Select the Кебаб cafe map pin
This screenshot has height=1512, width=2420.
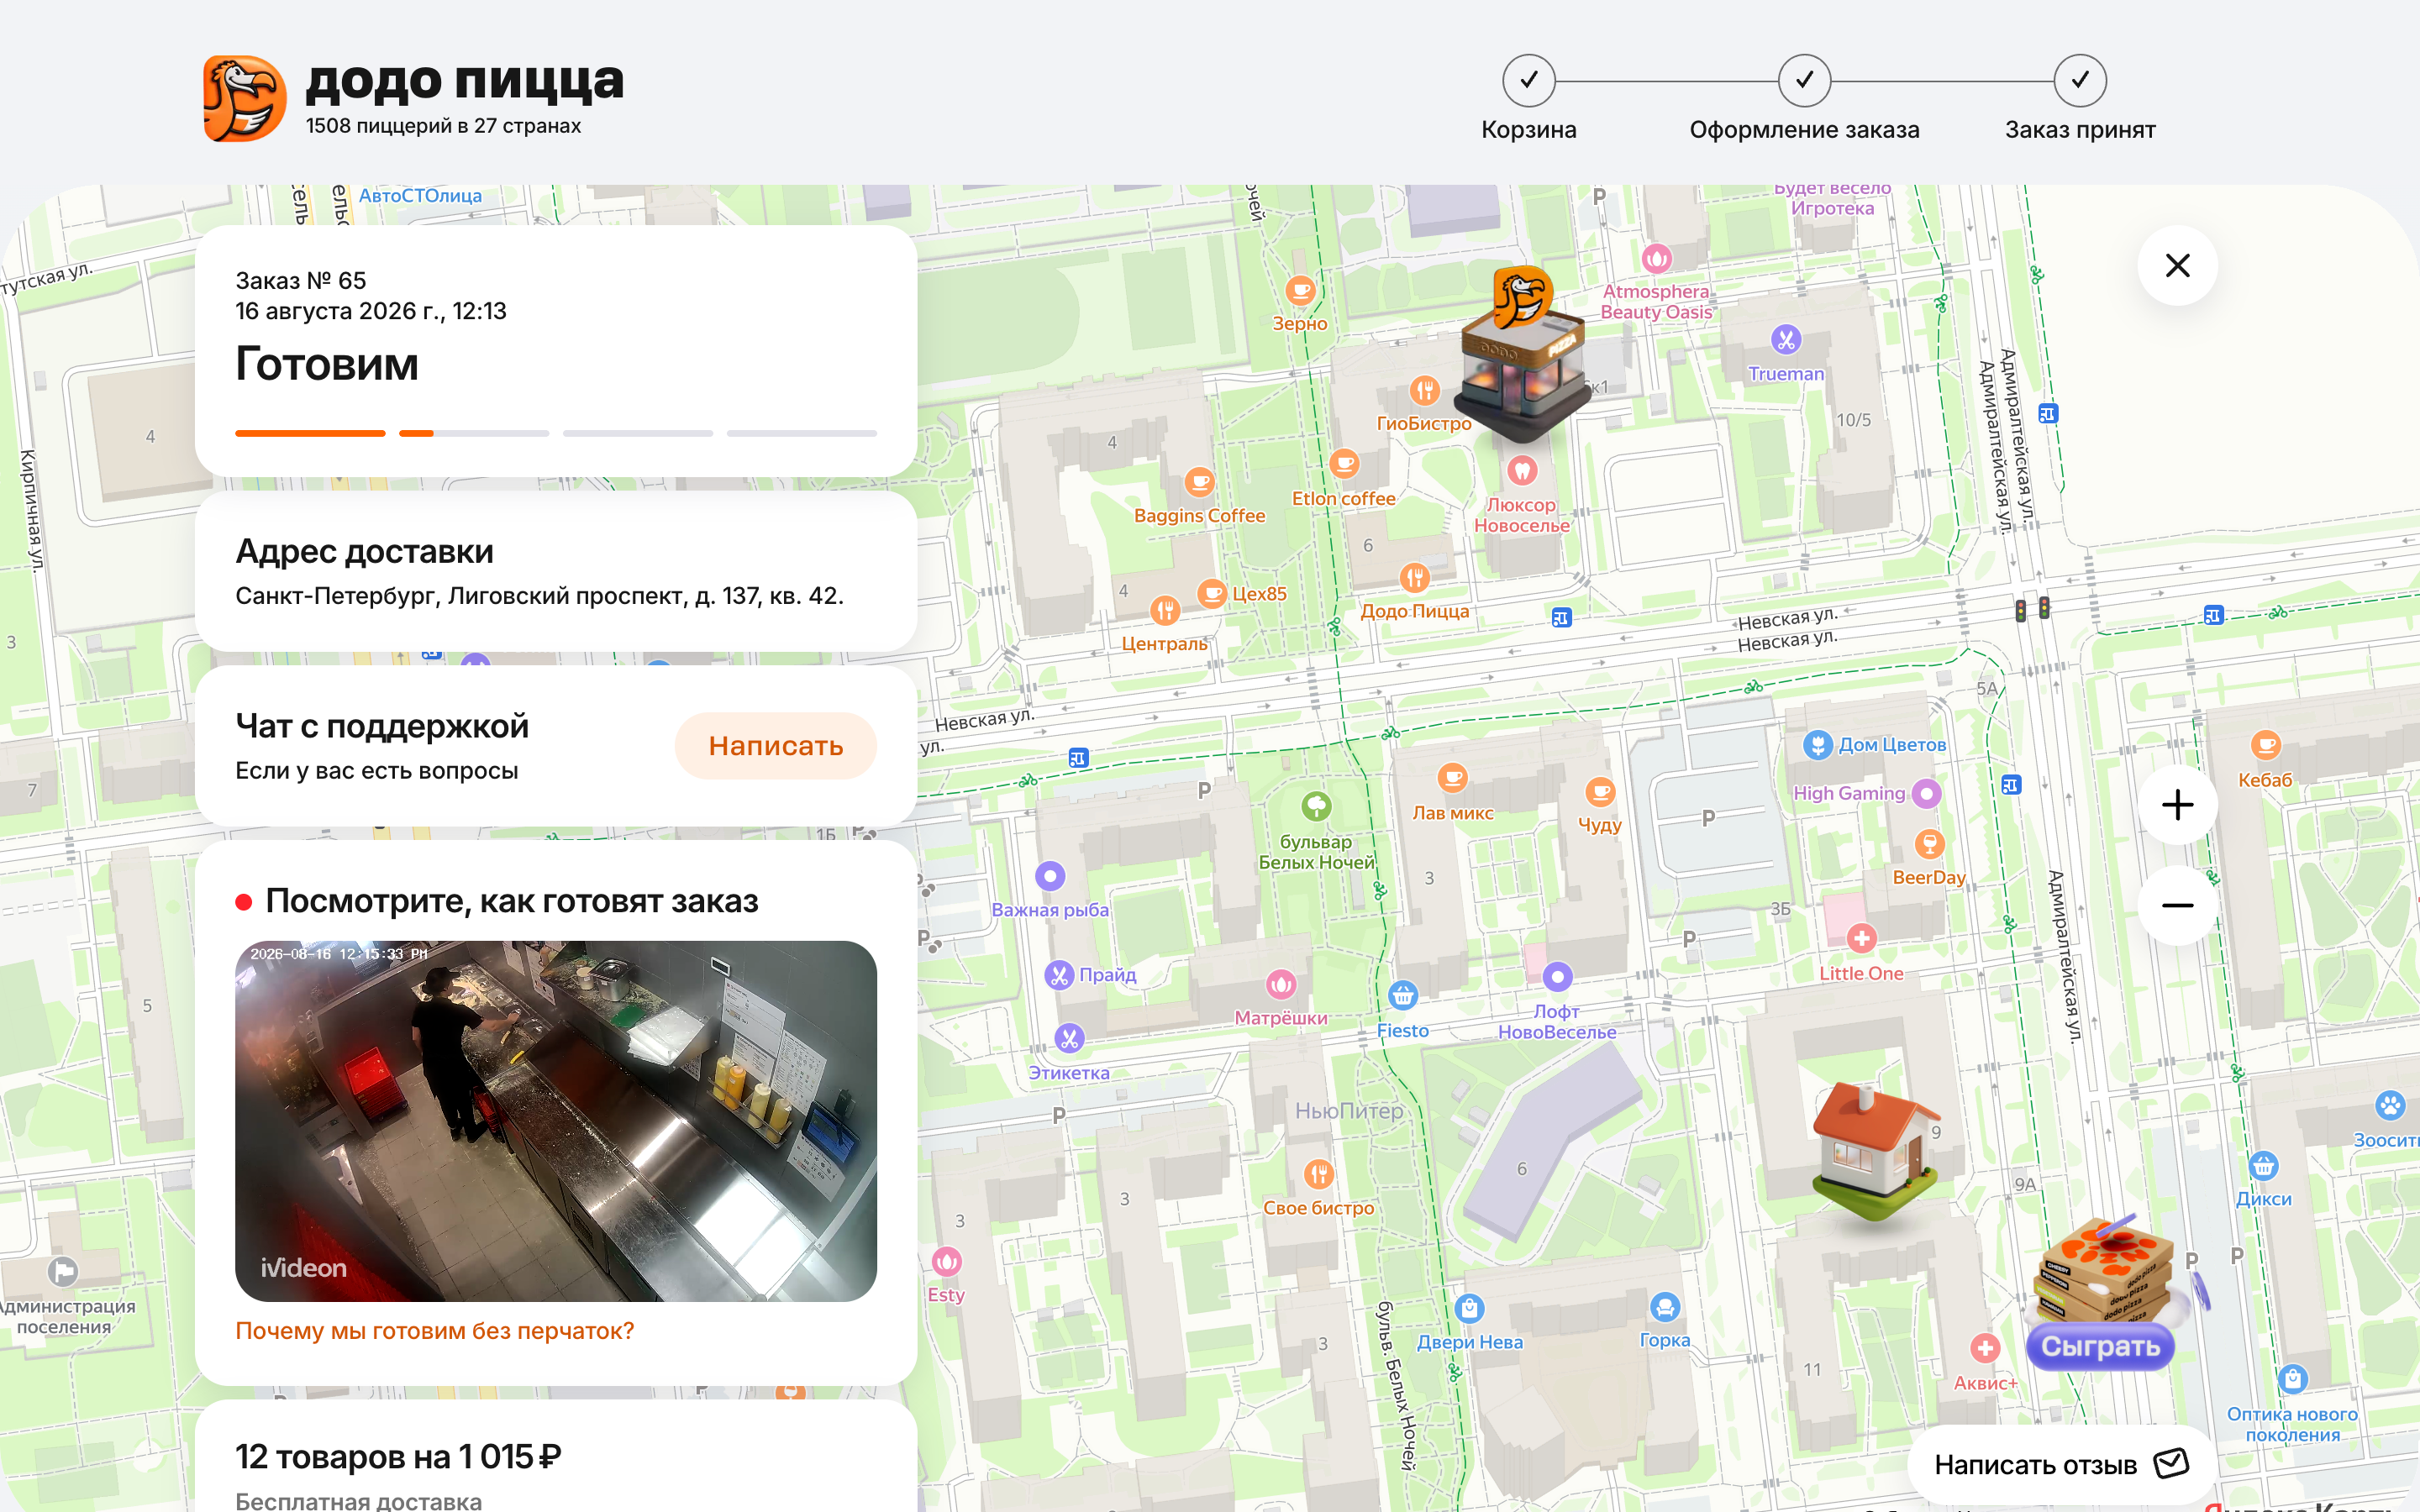pyautogui.click(x=2265, y=746)
